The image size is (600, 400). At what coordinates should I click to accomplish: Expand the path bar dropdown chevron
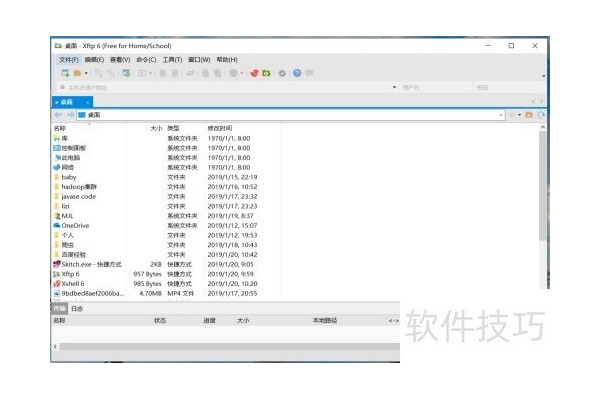501,115
